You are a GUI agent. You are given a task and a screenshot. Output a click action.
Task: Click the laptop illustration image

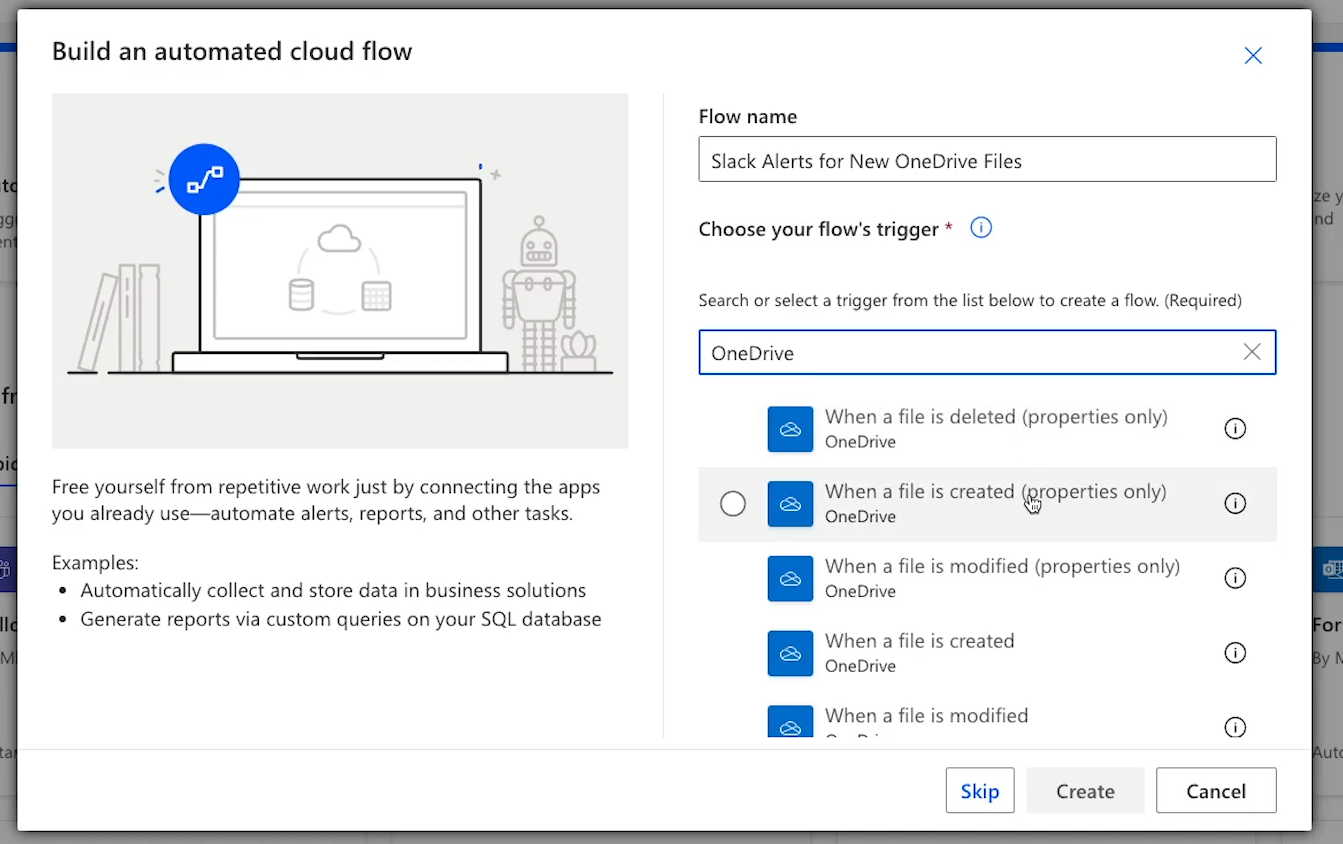[340, 271]
